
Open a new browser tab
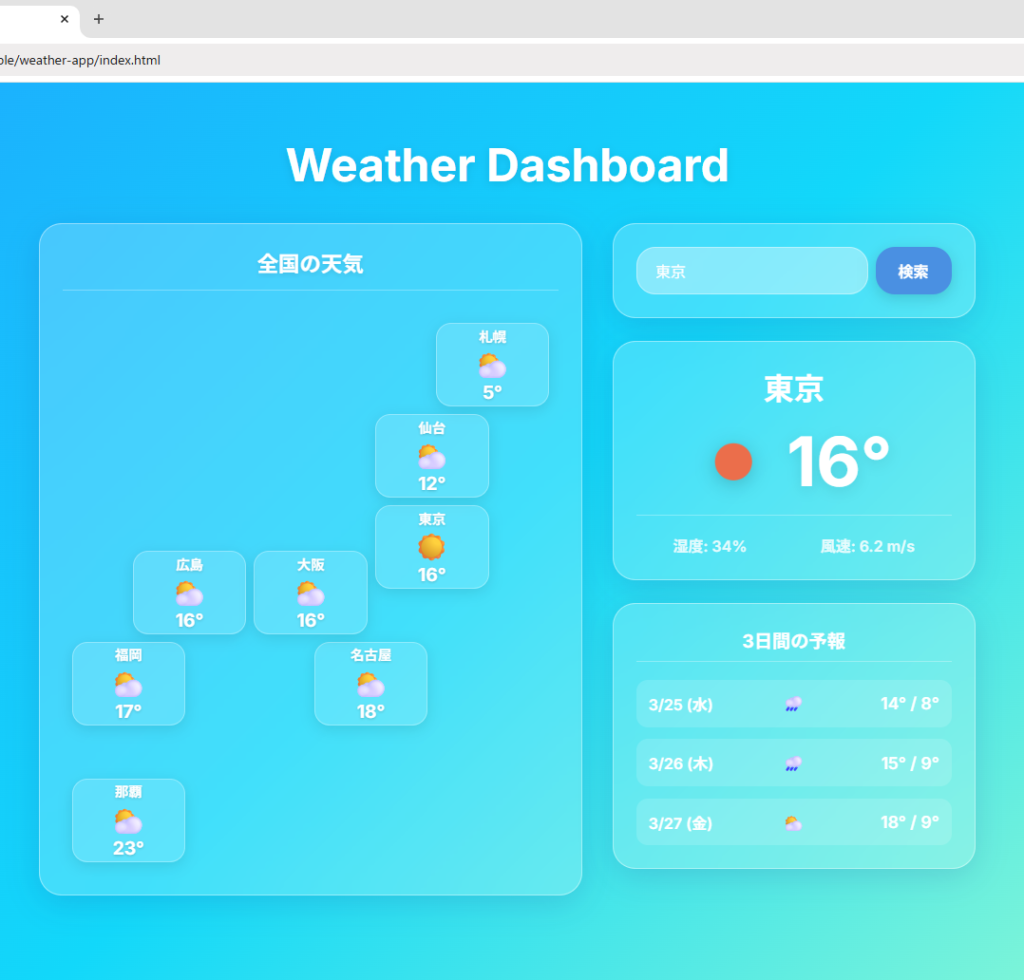point(98,19)
